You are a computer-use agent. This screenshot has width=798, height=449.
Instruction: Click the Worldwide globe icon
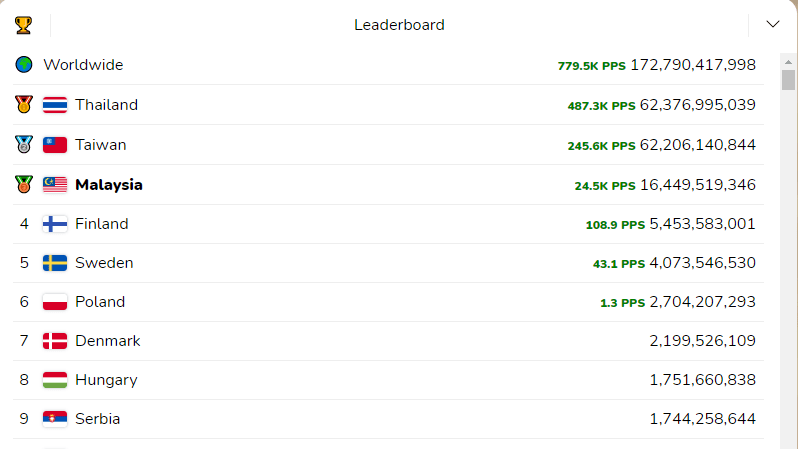[x=24, y=65]
